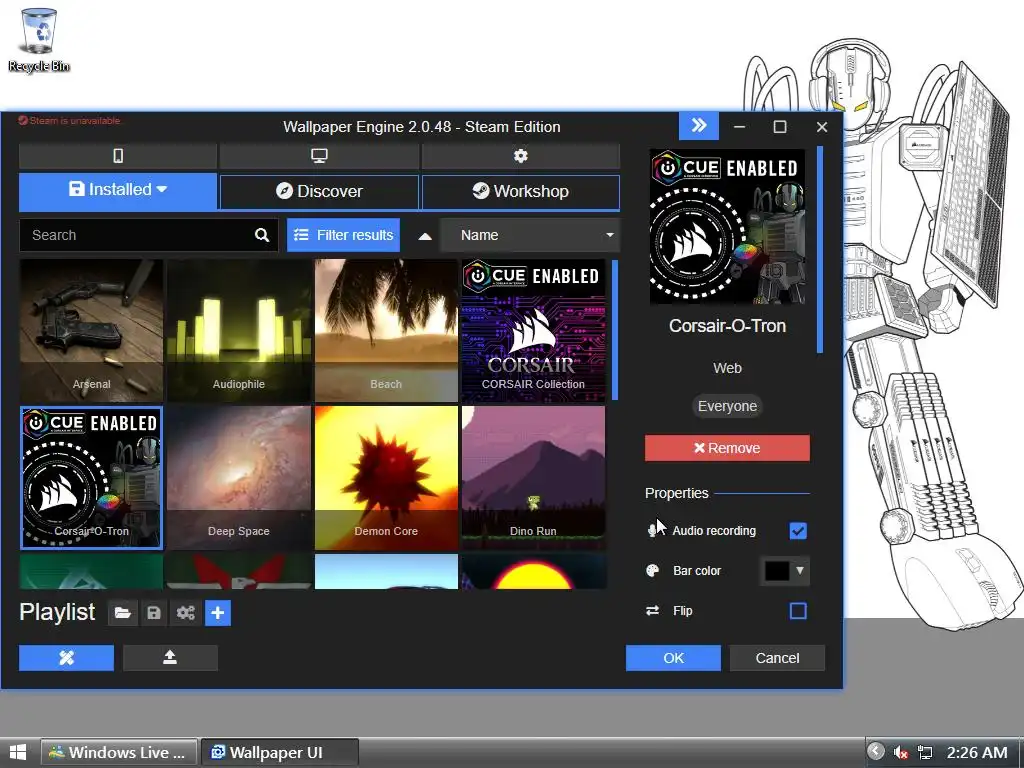This screenshot has height=768, width=1024.
Task: Click the upload wallpaper button
Action: pyautogui.click(x=170, y=658)
